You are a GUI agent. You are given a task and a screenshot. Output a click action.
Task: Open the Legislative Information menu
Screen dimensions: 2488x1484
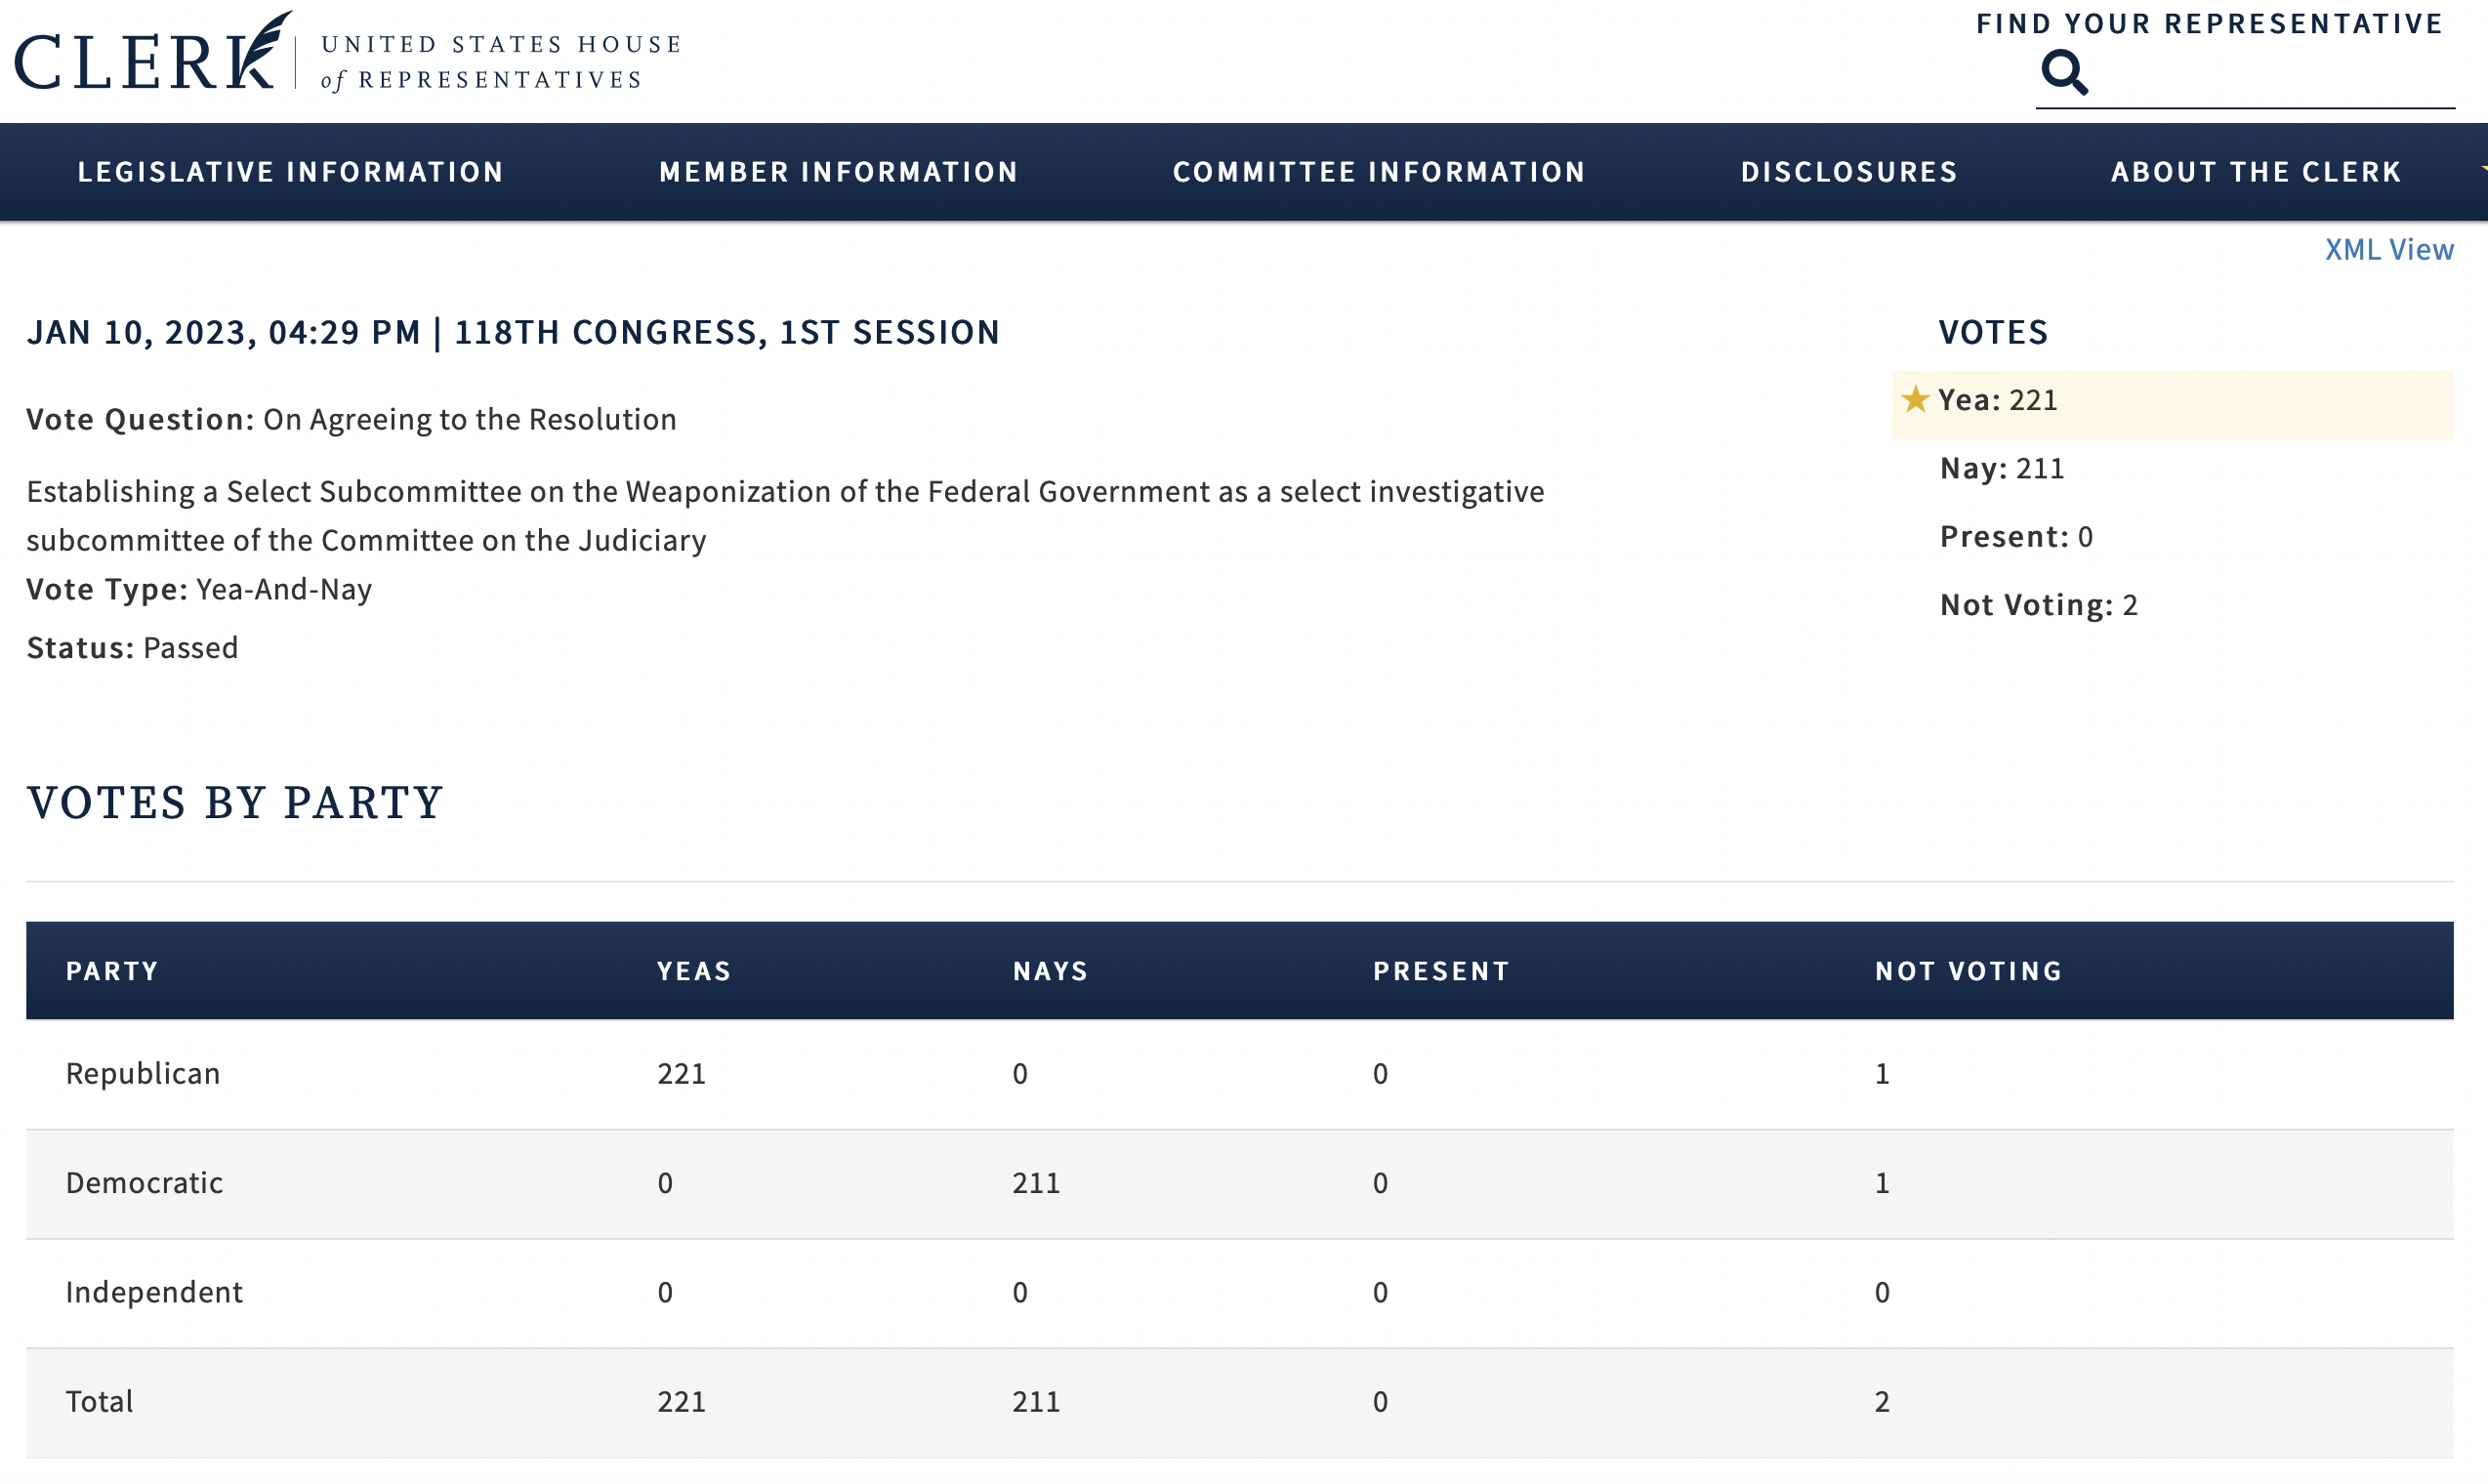coord(290,172)
